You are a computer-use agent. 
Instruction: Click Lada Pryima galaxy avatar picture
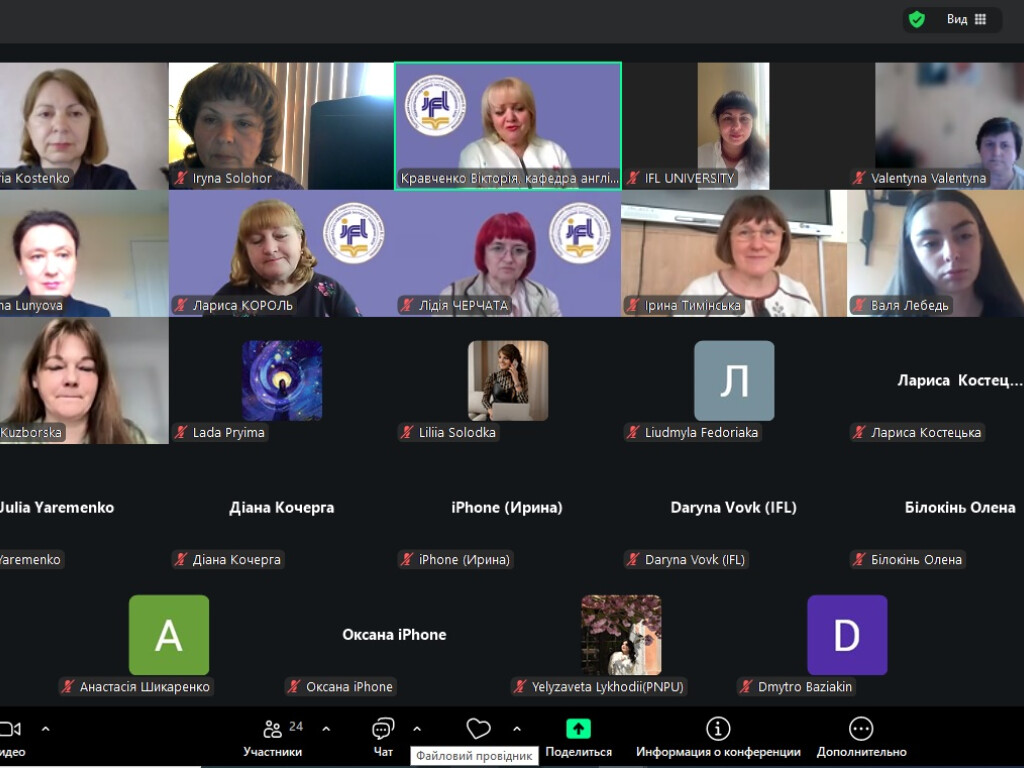pos(281,380)
